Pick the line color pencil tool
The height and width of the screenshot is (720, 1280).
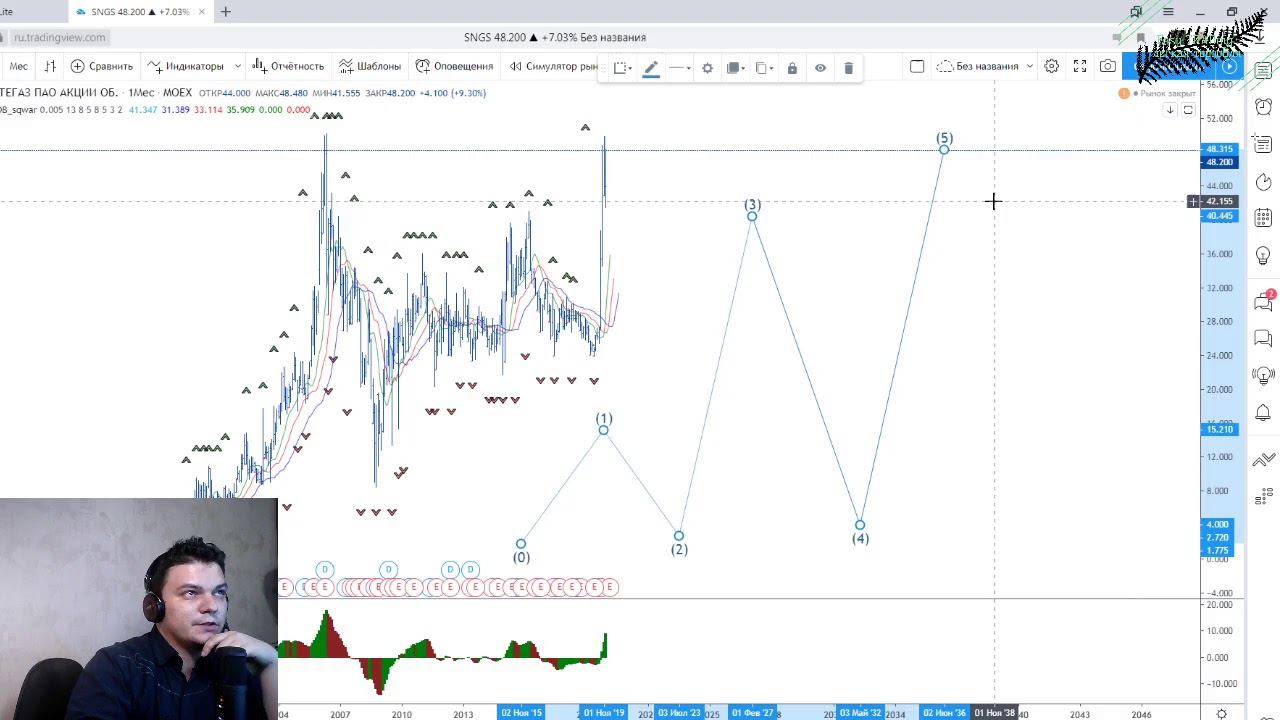click(651, 68)
